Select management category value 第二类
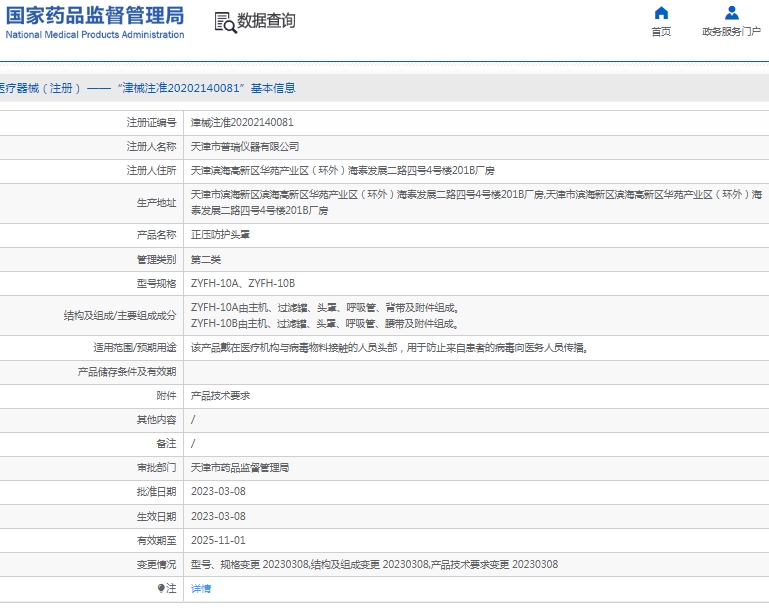The image size is (769, 611). 205,259
